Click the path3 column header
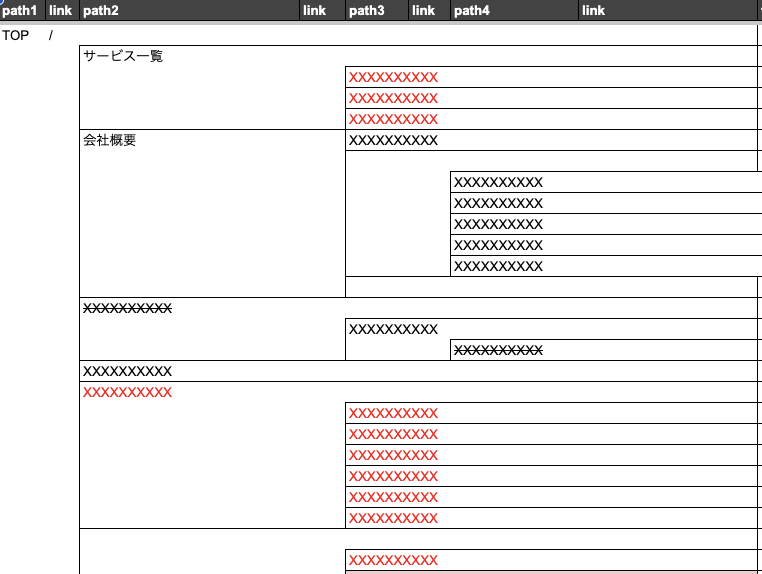The image size is (762, 574). tap(377, 10)
